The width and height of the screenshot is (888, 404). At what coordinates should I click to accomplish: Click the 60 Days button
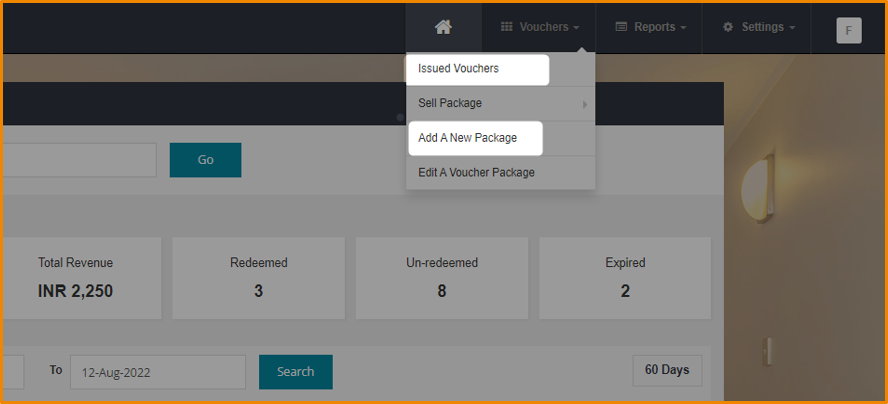[666, 370]
